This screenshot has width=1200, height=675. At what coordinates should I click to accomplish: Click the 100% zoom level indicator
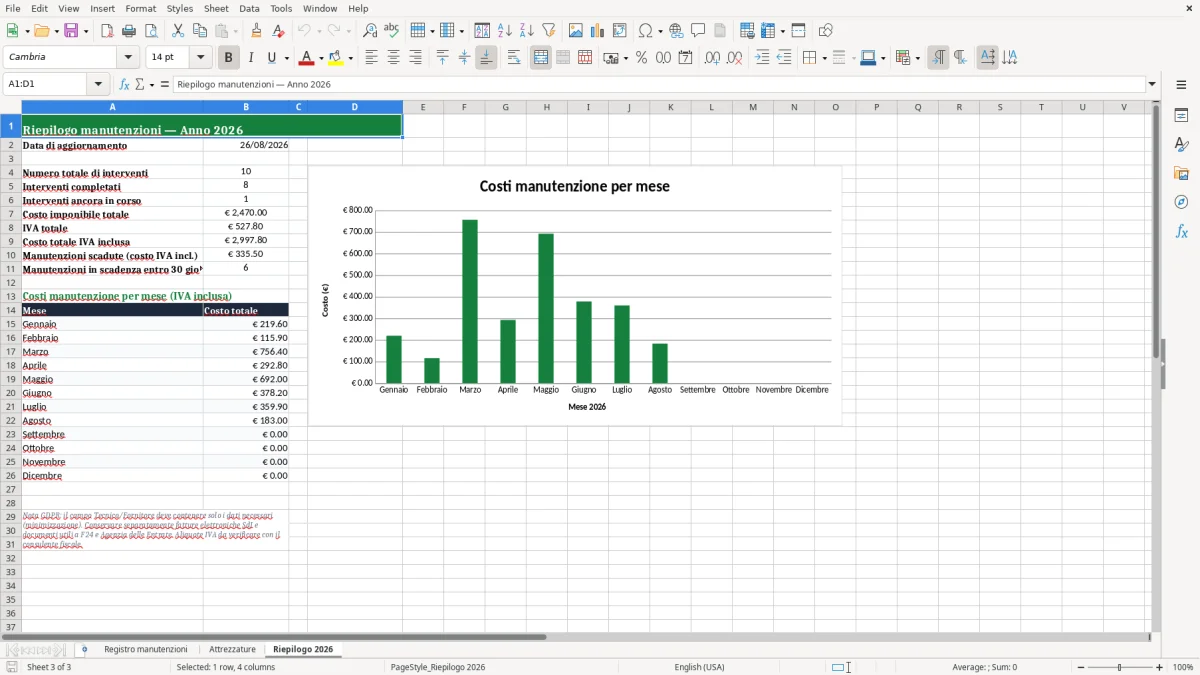tap(1183, 667)
